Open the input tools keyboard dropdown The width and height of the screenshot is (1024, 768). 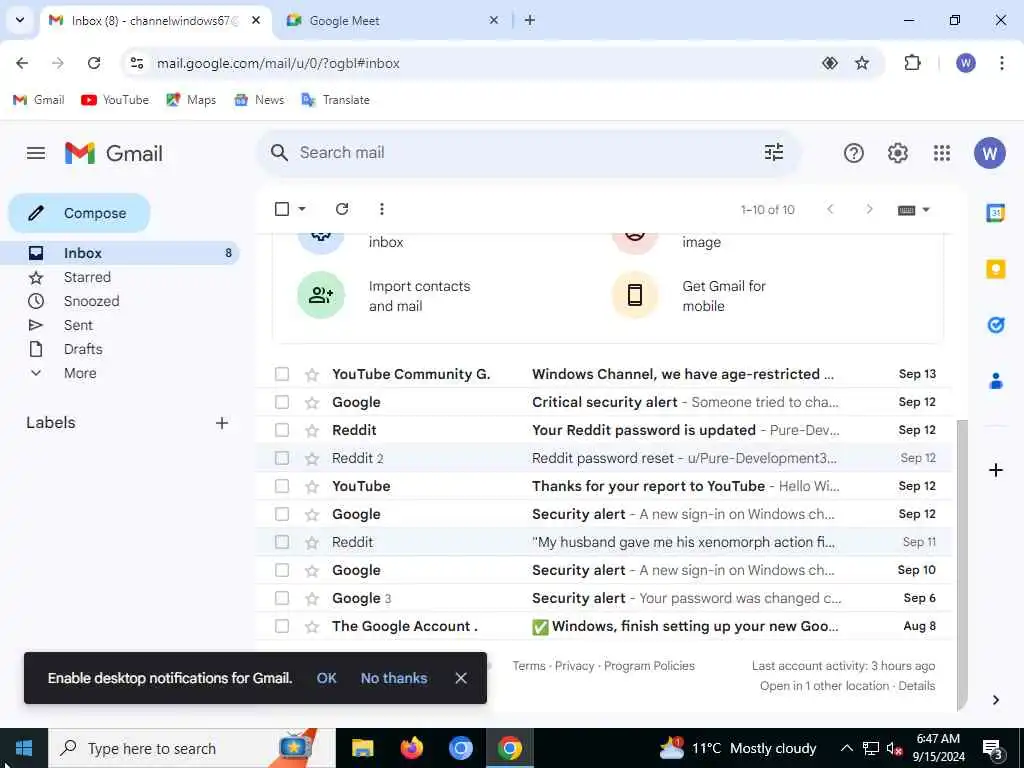click(914, 210)
